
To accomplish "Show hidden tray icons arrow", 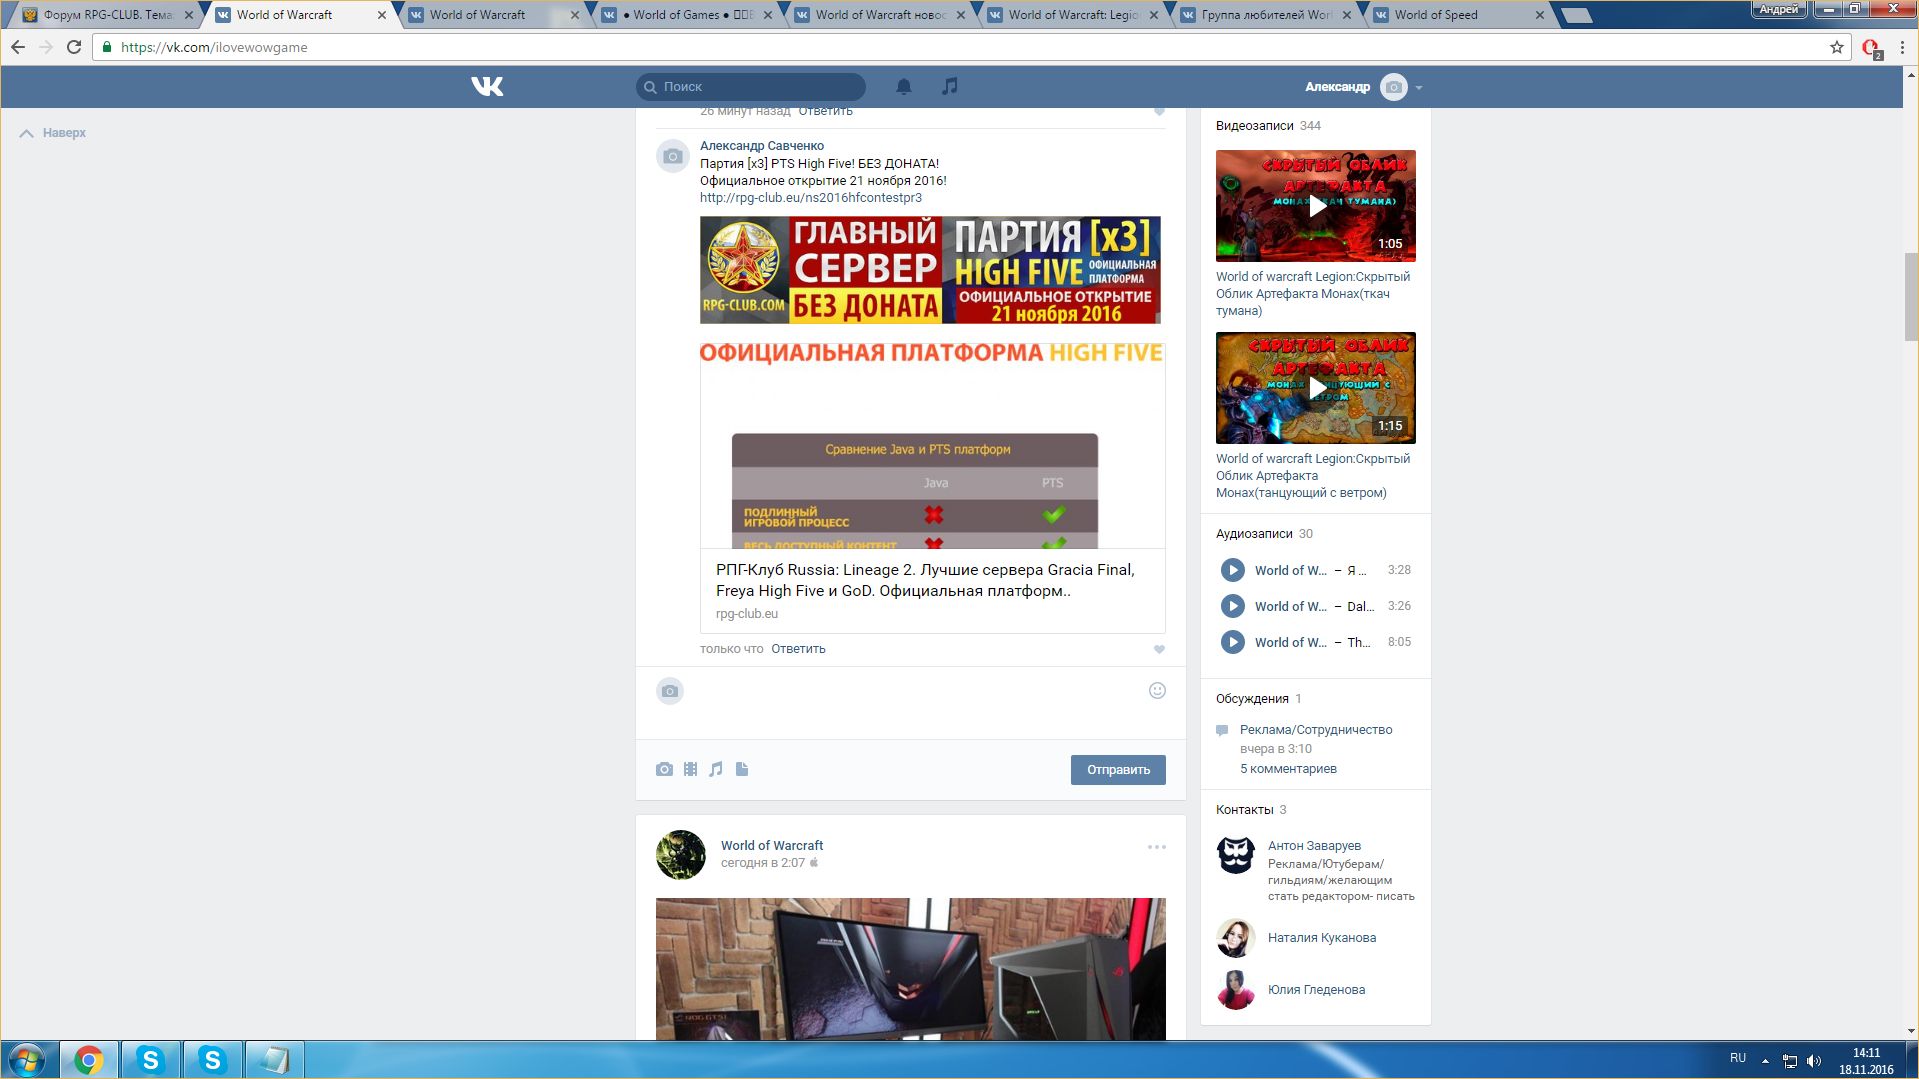I will point(1765,1061).
